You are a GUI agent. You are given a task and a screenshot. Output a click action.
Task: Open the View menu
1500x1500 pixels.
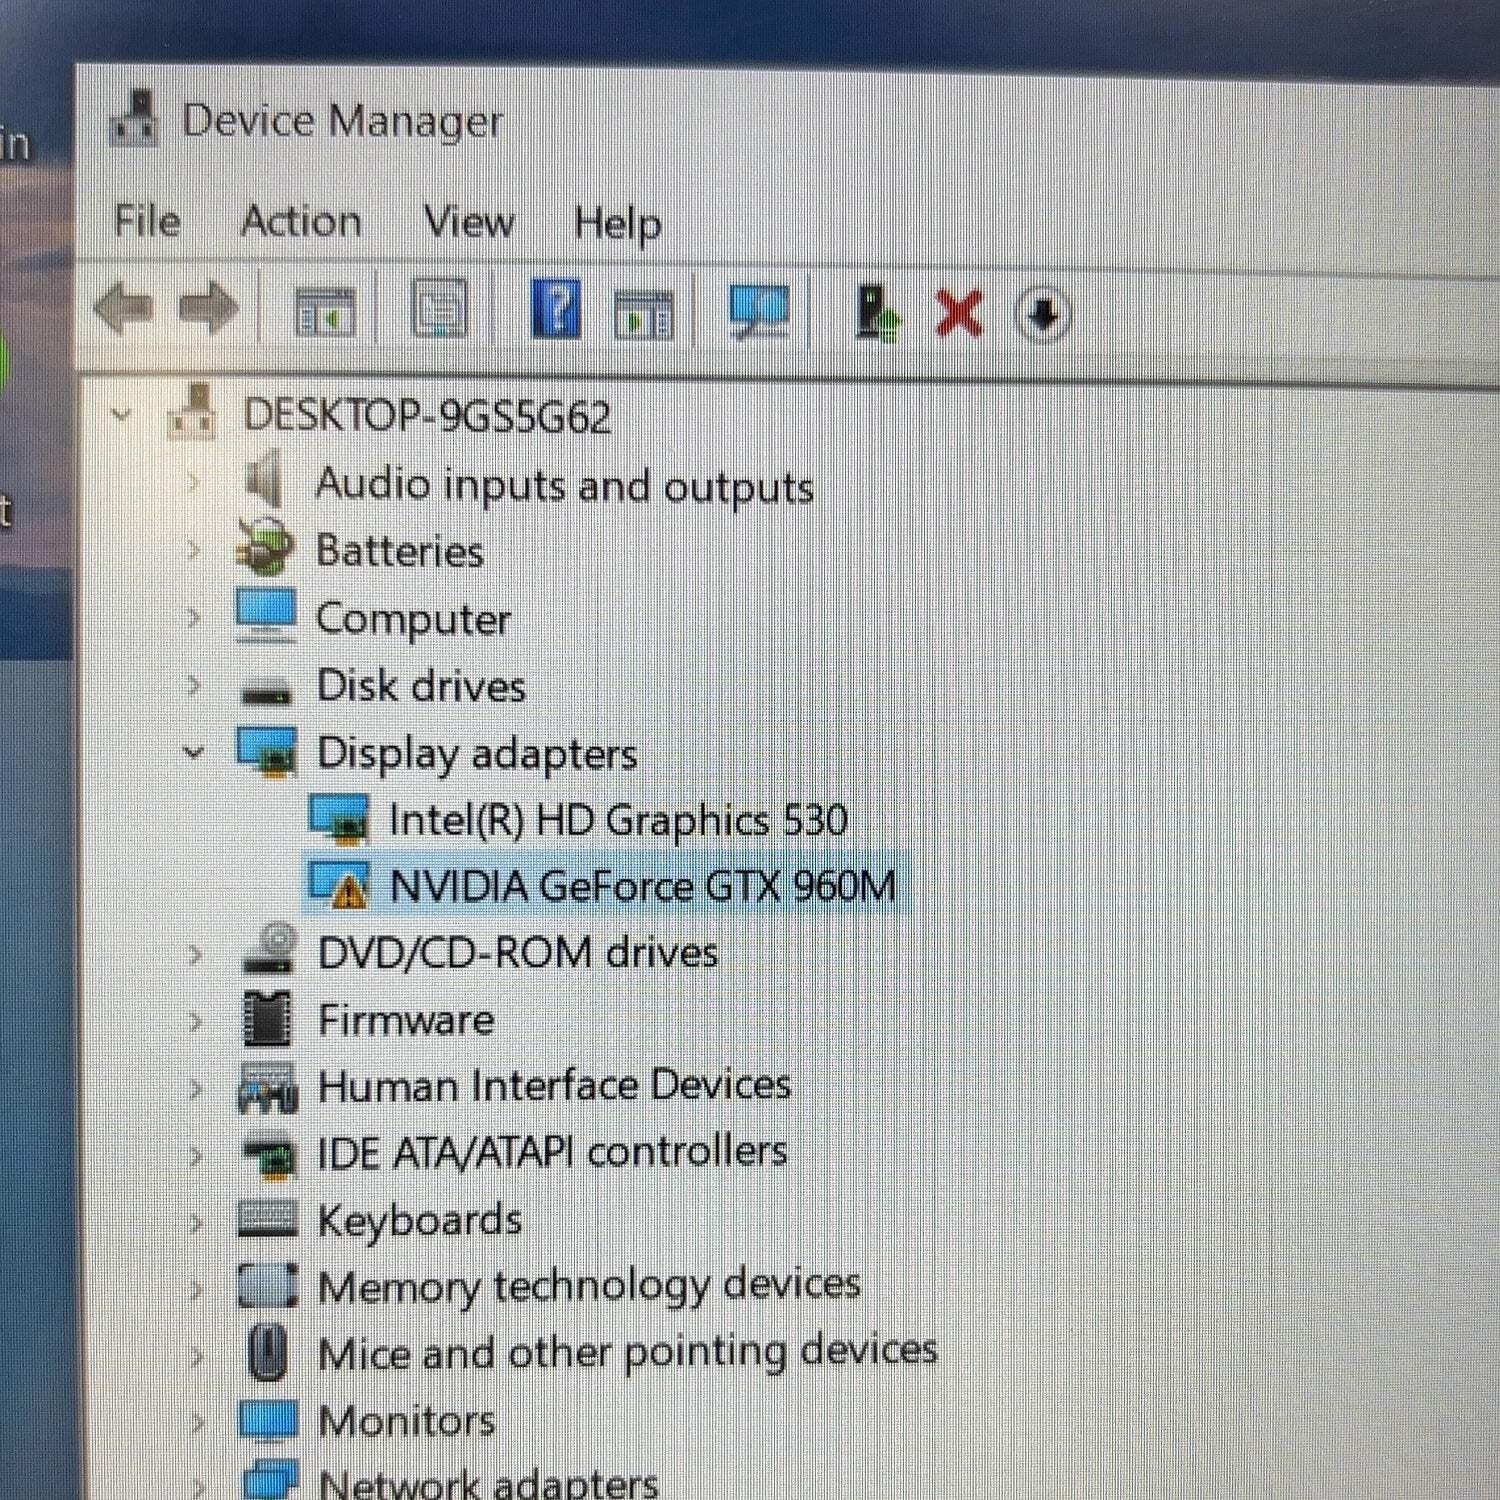click(x=469, y=222)
